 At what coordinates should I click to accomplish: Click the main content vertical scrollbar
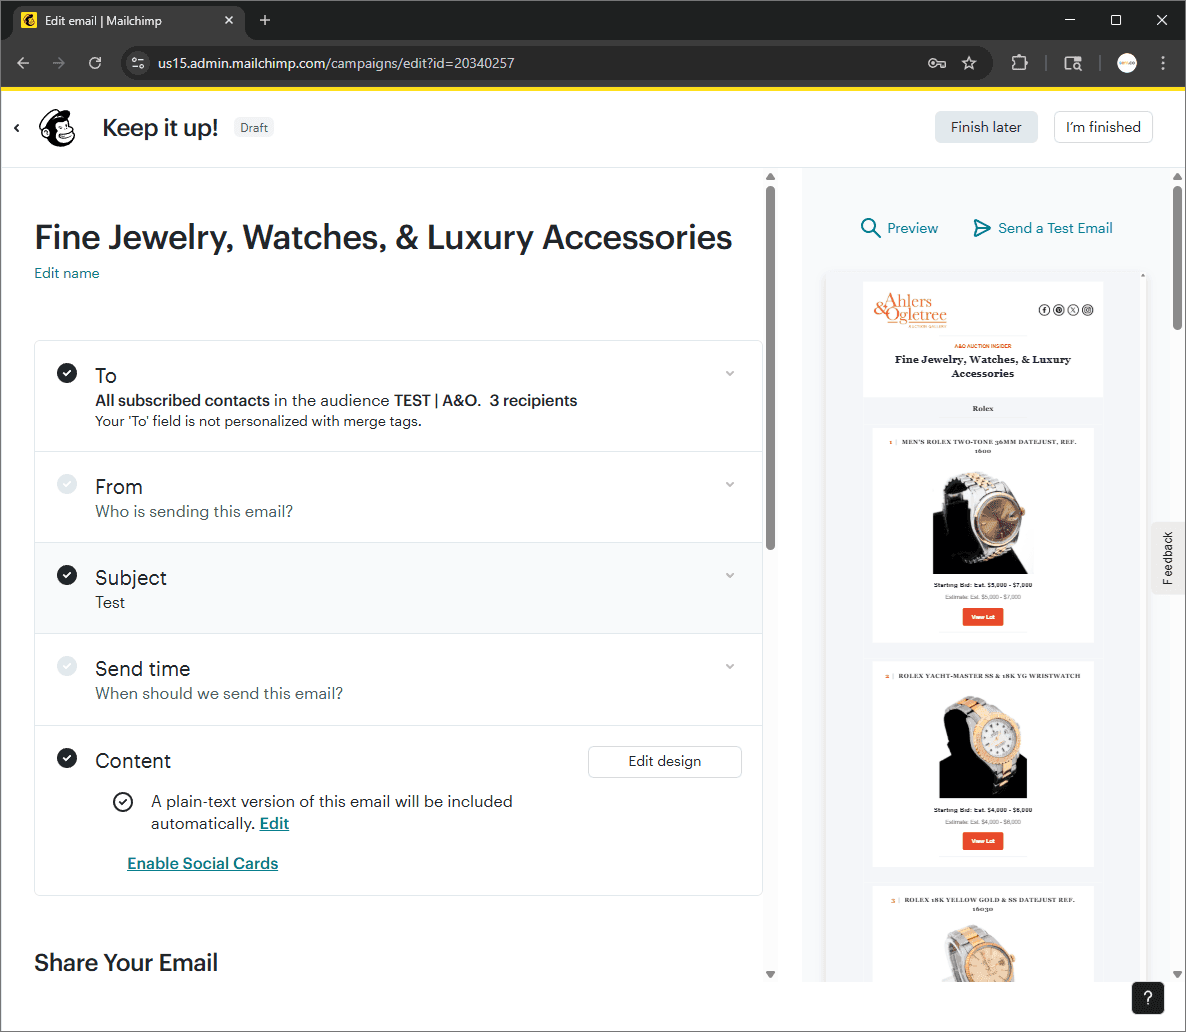click(770, 368)
